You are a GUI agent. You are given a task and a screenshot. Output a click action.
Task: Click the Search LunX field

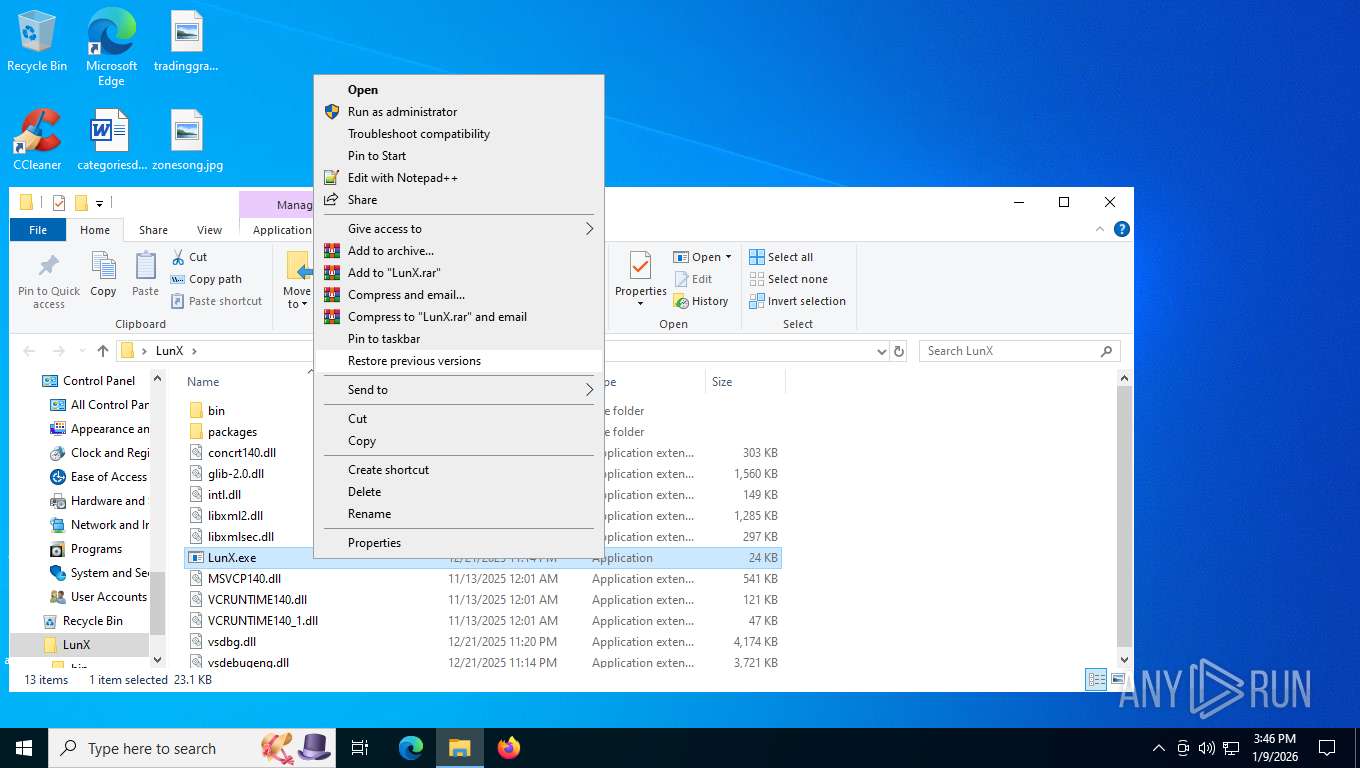click(x=1019, y=351)
